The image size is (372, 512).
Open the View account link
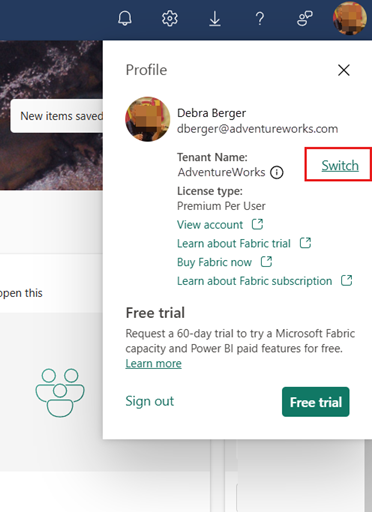pyautogui.click(x=210, y=225)
